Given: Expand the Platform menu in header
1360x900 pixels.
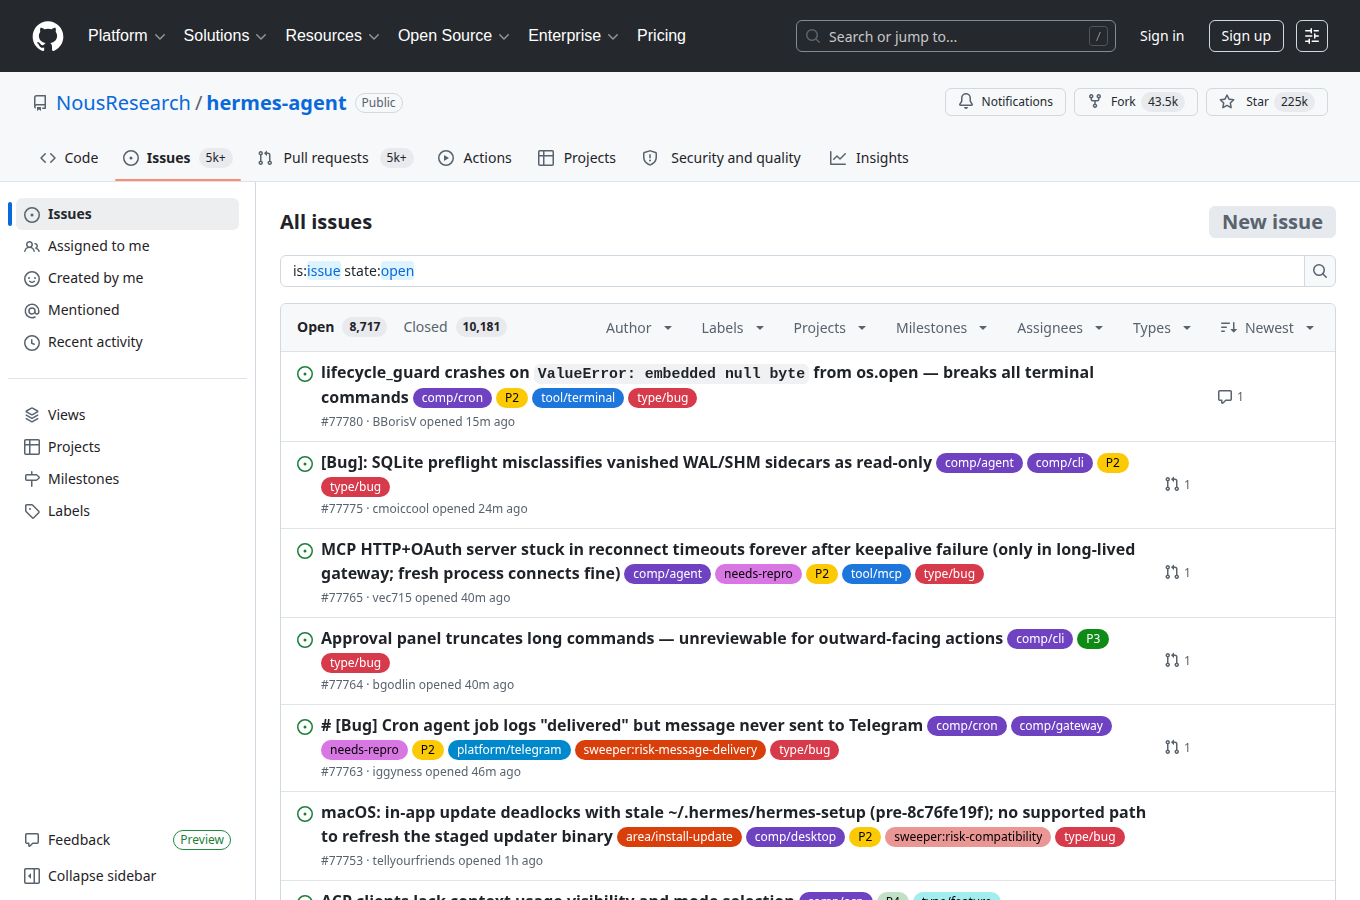Looking at the screenshot, I should click(126, 36).
